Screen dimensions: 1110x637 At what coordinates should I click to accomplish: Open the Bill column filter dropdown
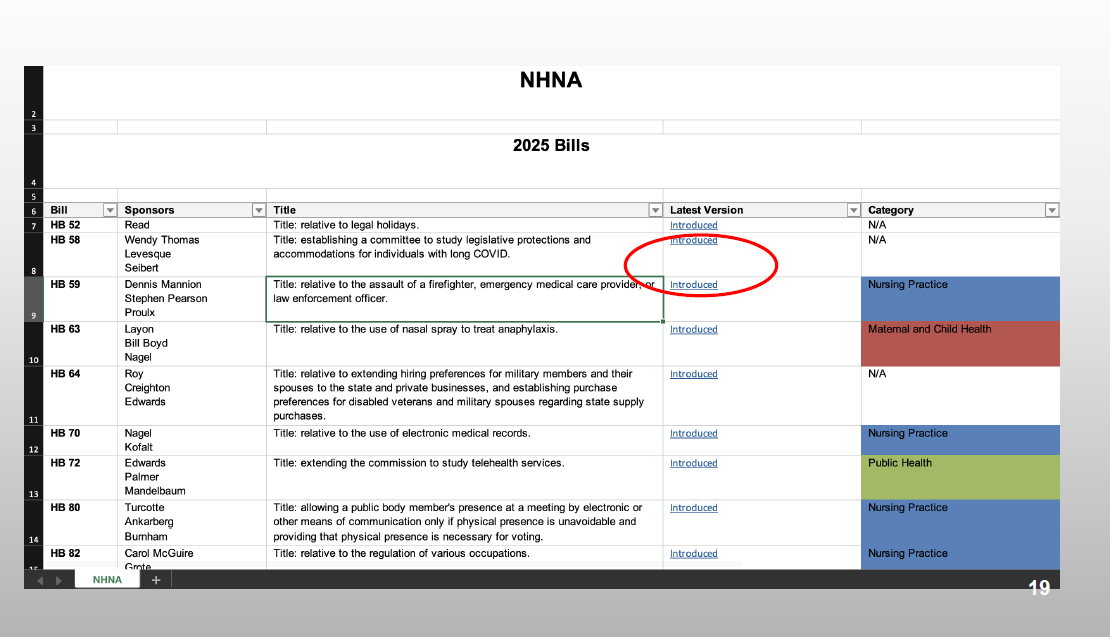[x=110, y=210]
